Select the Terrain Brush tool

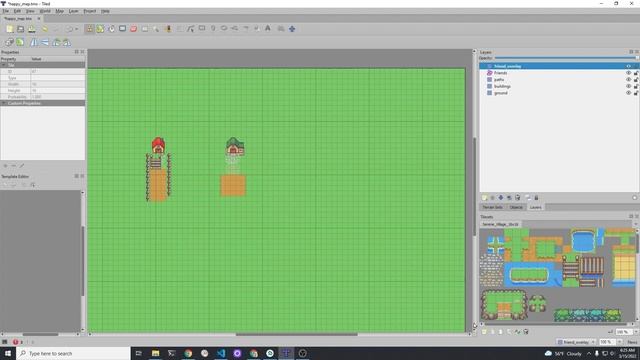100,29
